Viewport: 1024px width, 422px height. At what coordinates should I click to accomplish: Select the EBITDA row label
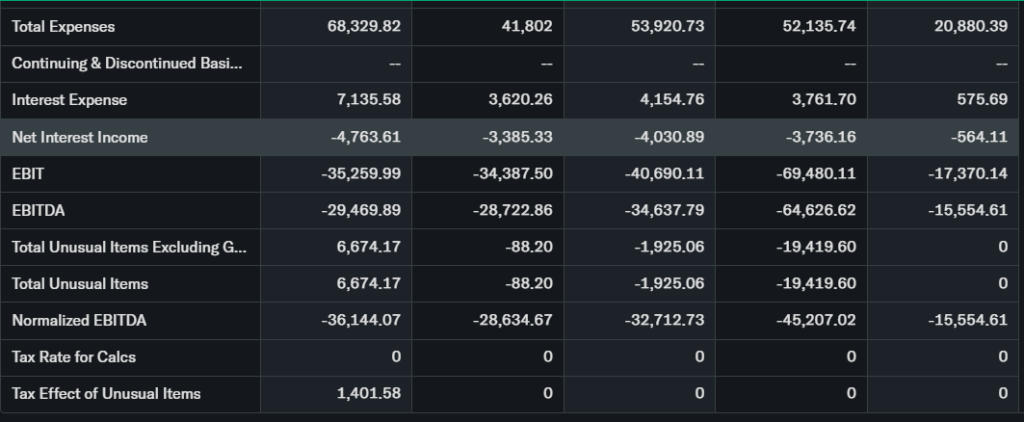[38, 210]
